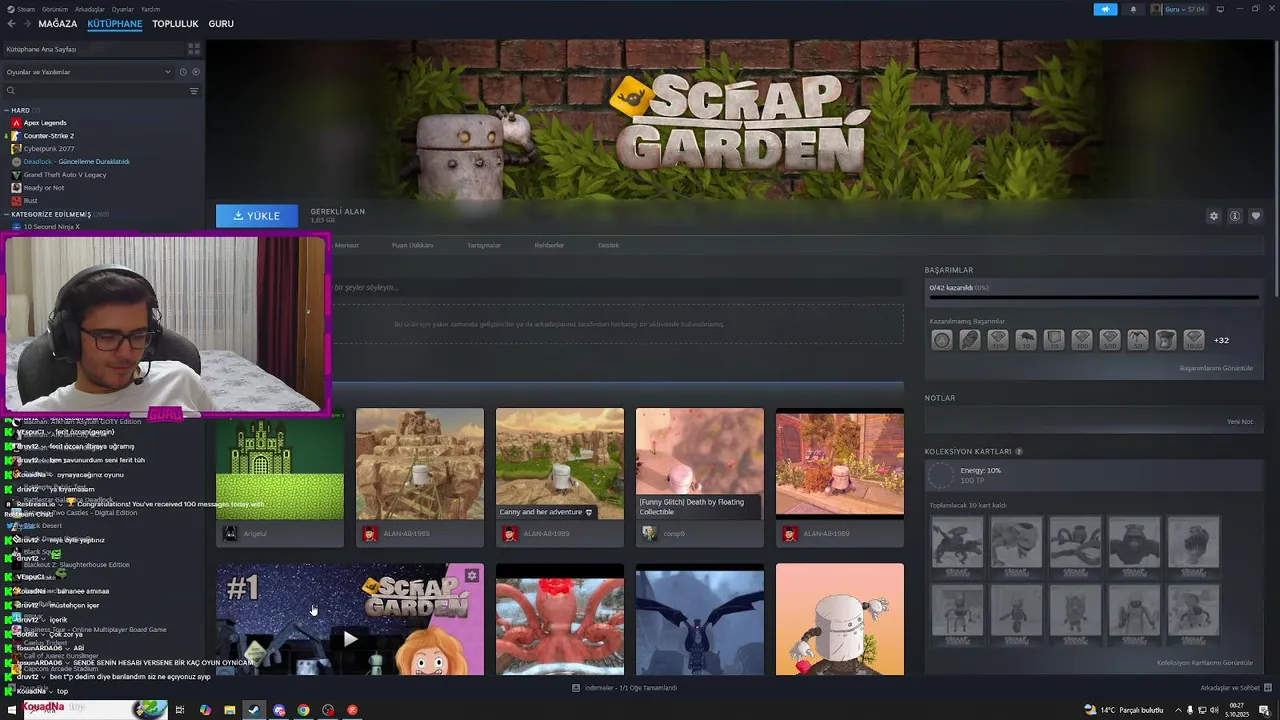Screen dimensions: 1280x720
Task: Open the Funny Glitch Death video thumbnail
Action: click(700, 464)
